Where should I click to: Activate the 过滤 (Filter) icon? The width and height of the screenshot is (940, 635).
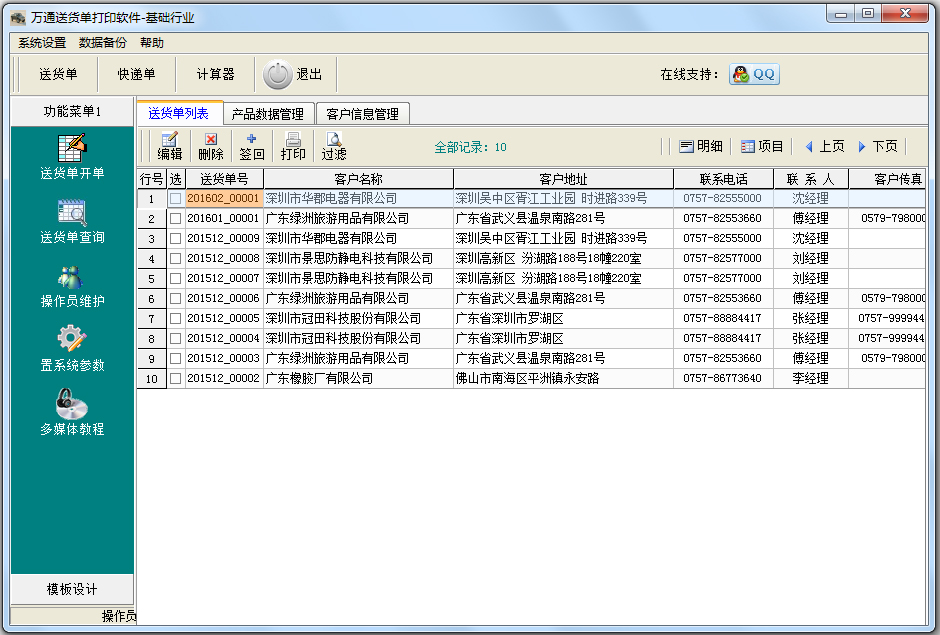(x=333, y=146)
